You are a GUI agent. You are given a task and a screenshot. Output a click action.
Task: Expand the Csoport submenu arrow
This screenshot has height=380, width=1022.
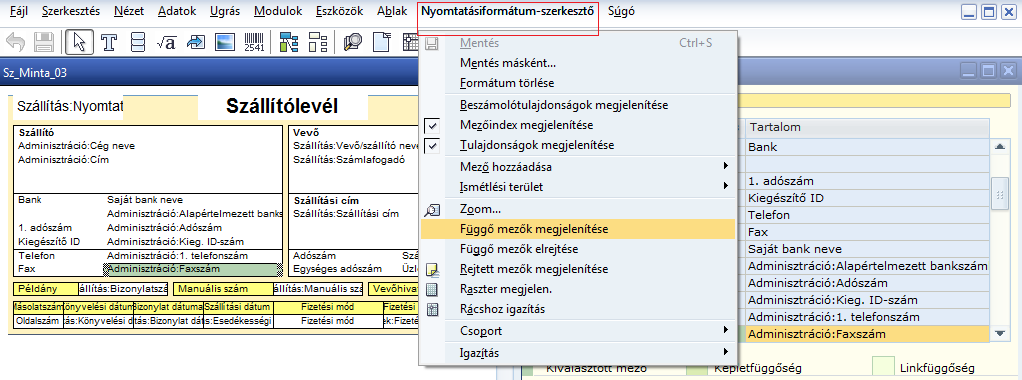(x=725, y=330)
